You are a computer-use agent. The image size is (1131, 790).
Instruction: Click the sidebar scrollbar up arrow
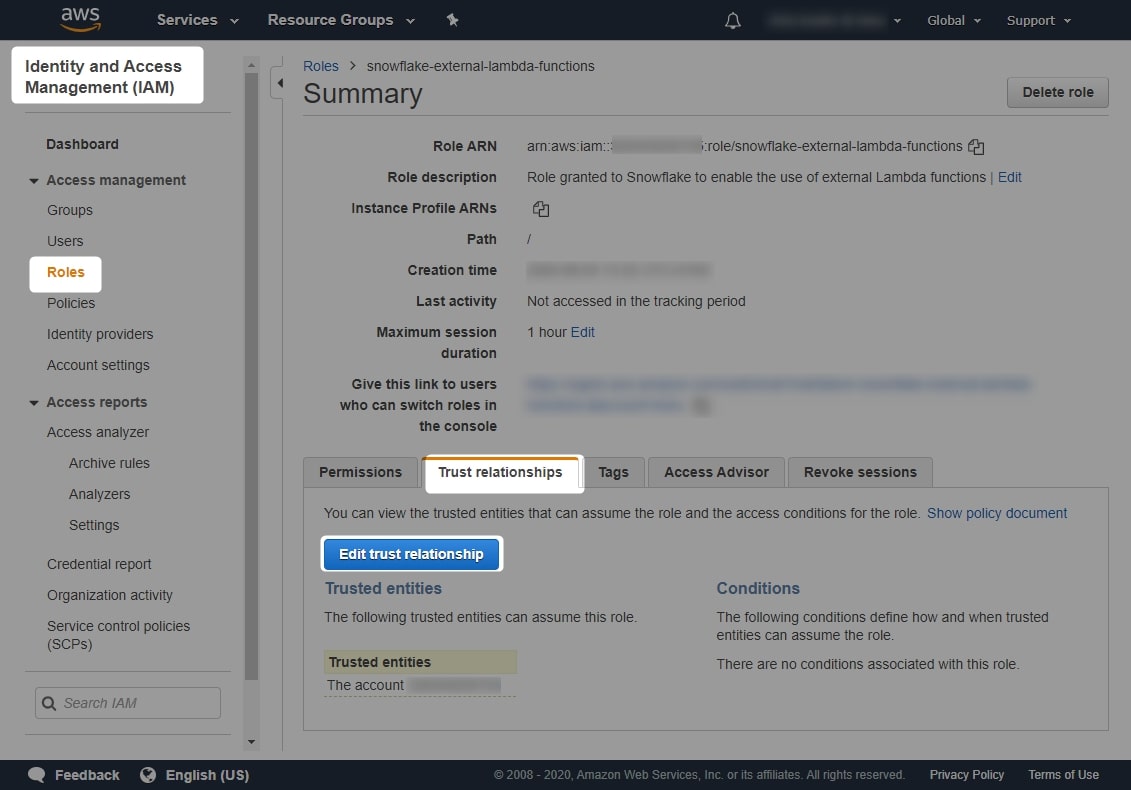251,65
